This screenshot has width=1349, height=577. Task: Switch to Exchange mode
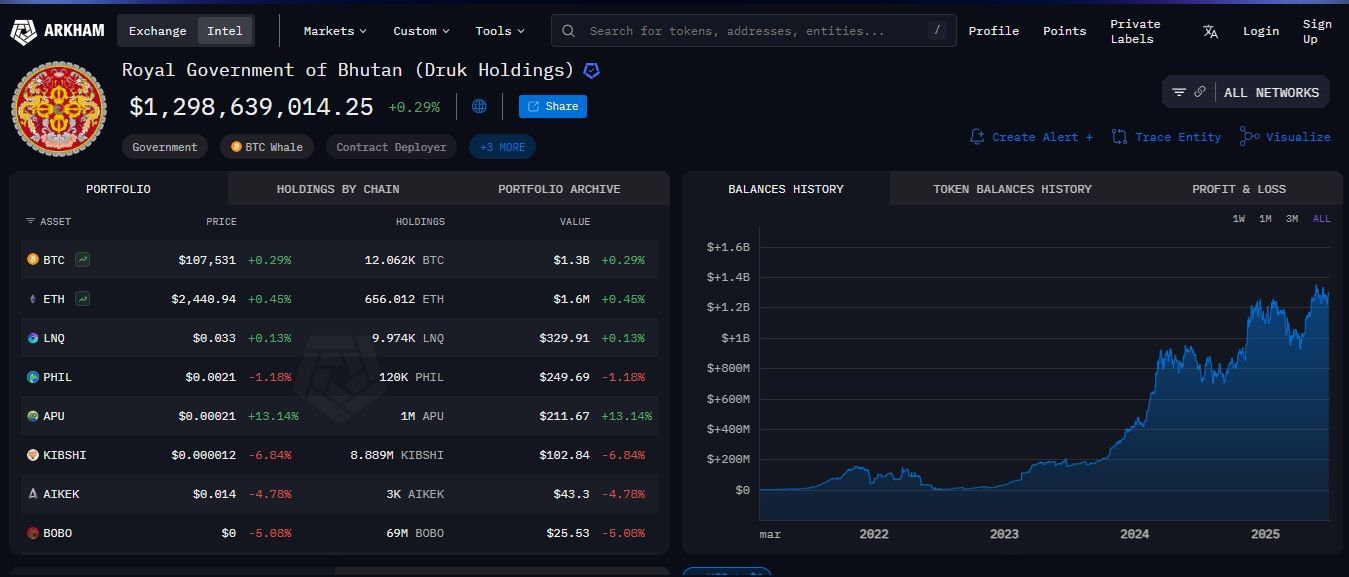coord(158,31)
